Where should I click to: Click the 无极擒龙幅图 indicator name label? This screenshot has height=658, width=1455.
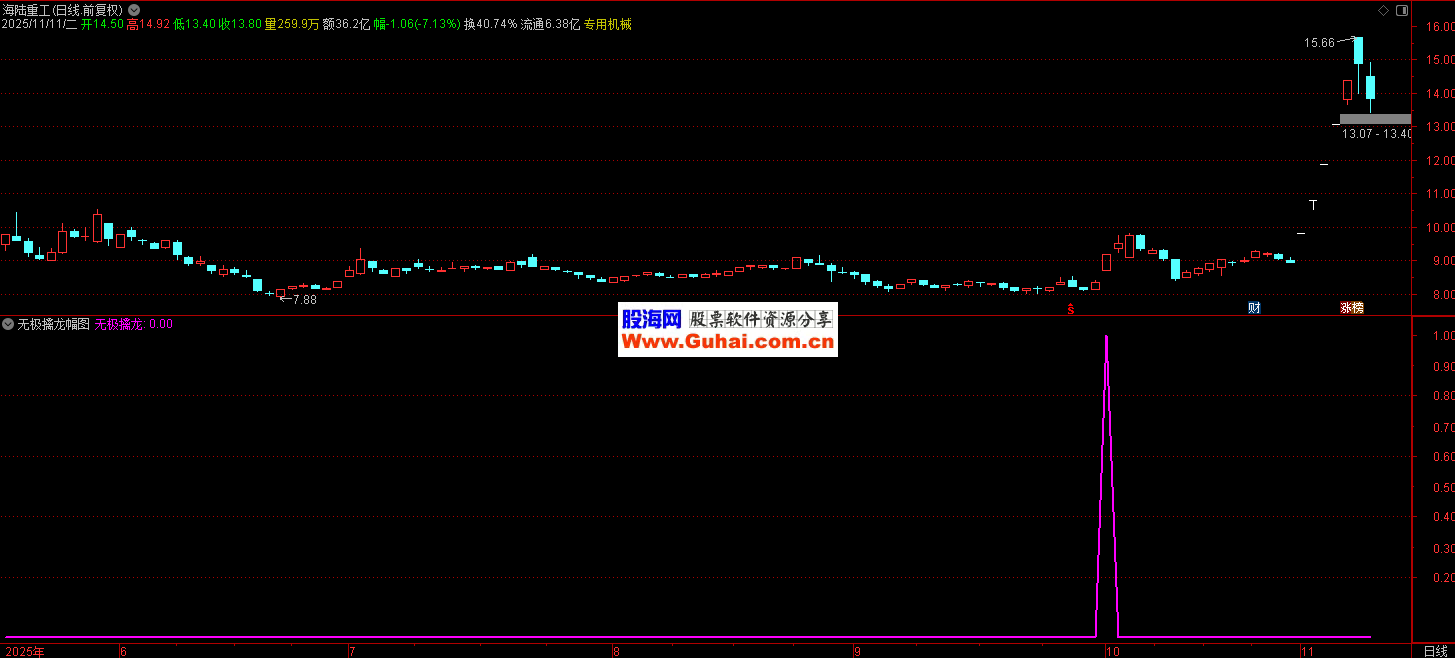click(x=53, y=324)
